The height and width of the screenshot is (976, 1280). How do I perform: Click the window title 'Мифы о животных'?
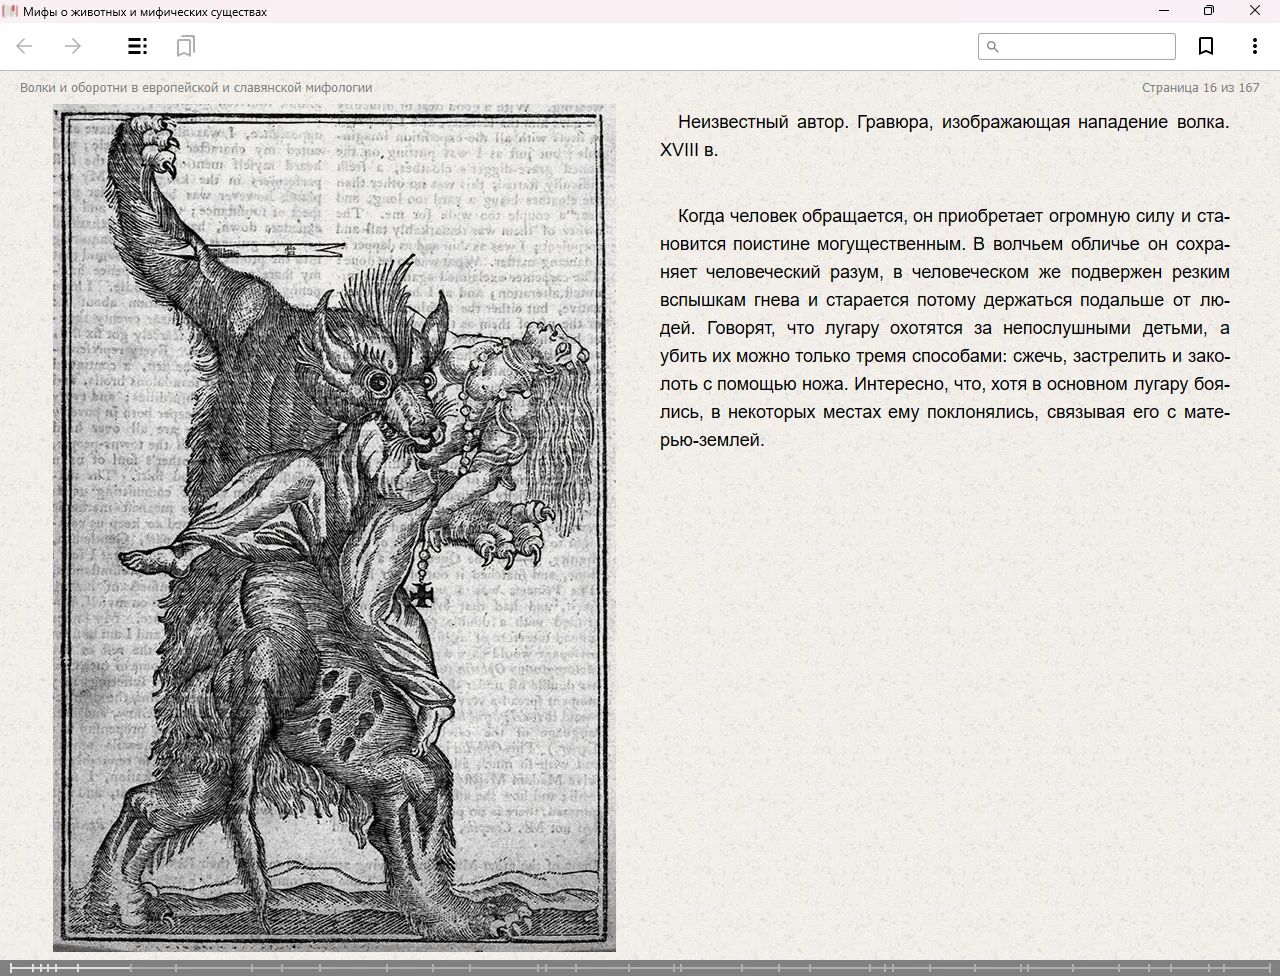[x=145, y=11]
